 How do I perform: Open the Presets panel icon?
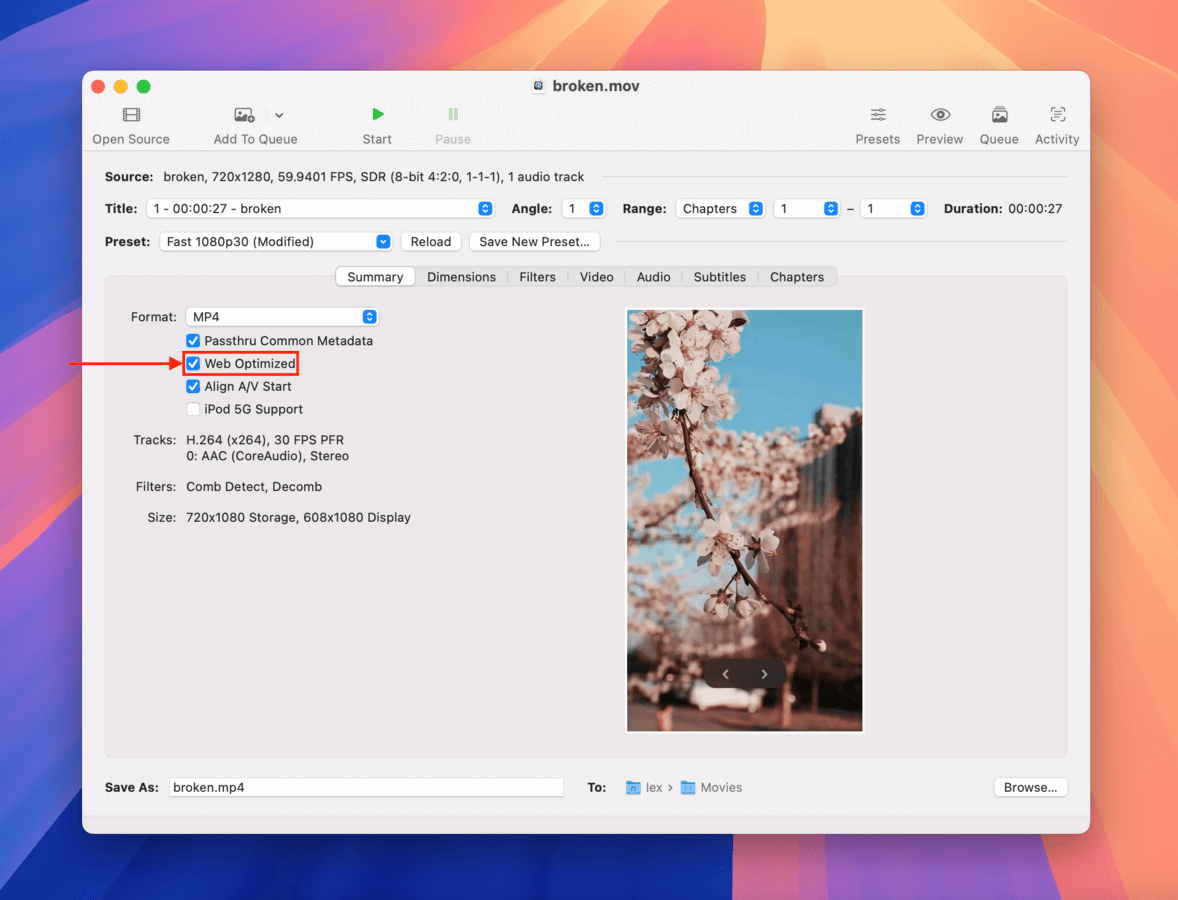[877, 115]
